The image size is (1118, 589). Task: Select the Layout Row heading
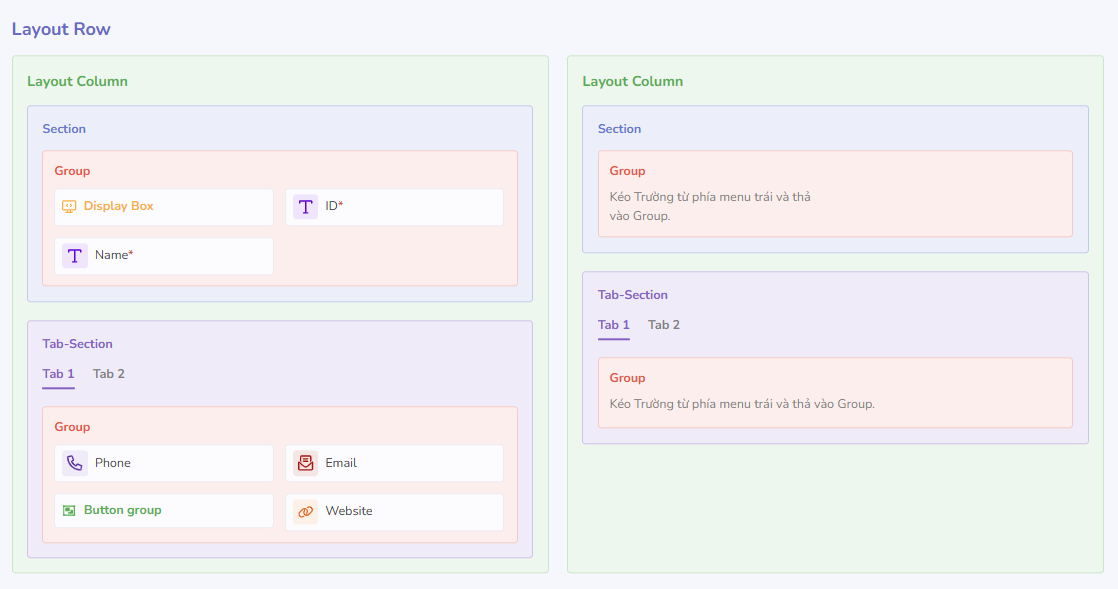(61, 29)
